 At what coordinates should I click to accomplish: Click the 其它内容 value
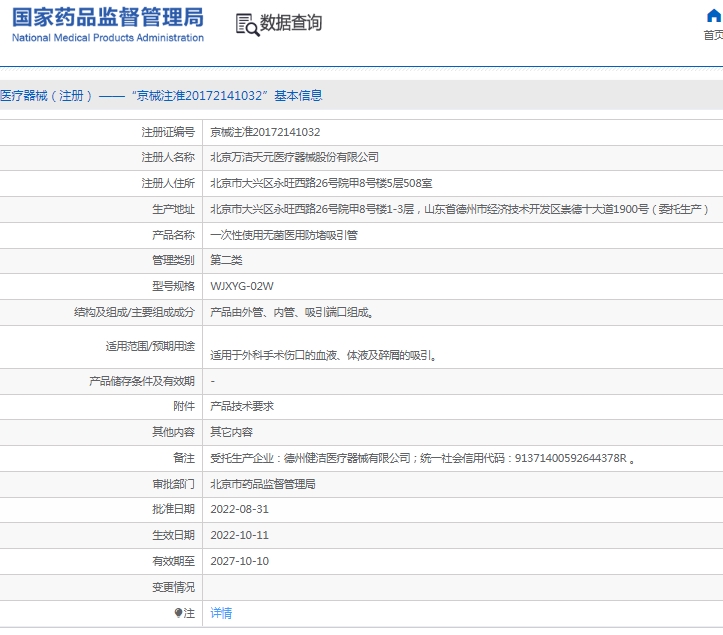tap(231, 432)
